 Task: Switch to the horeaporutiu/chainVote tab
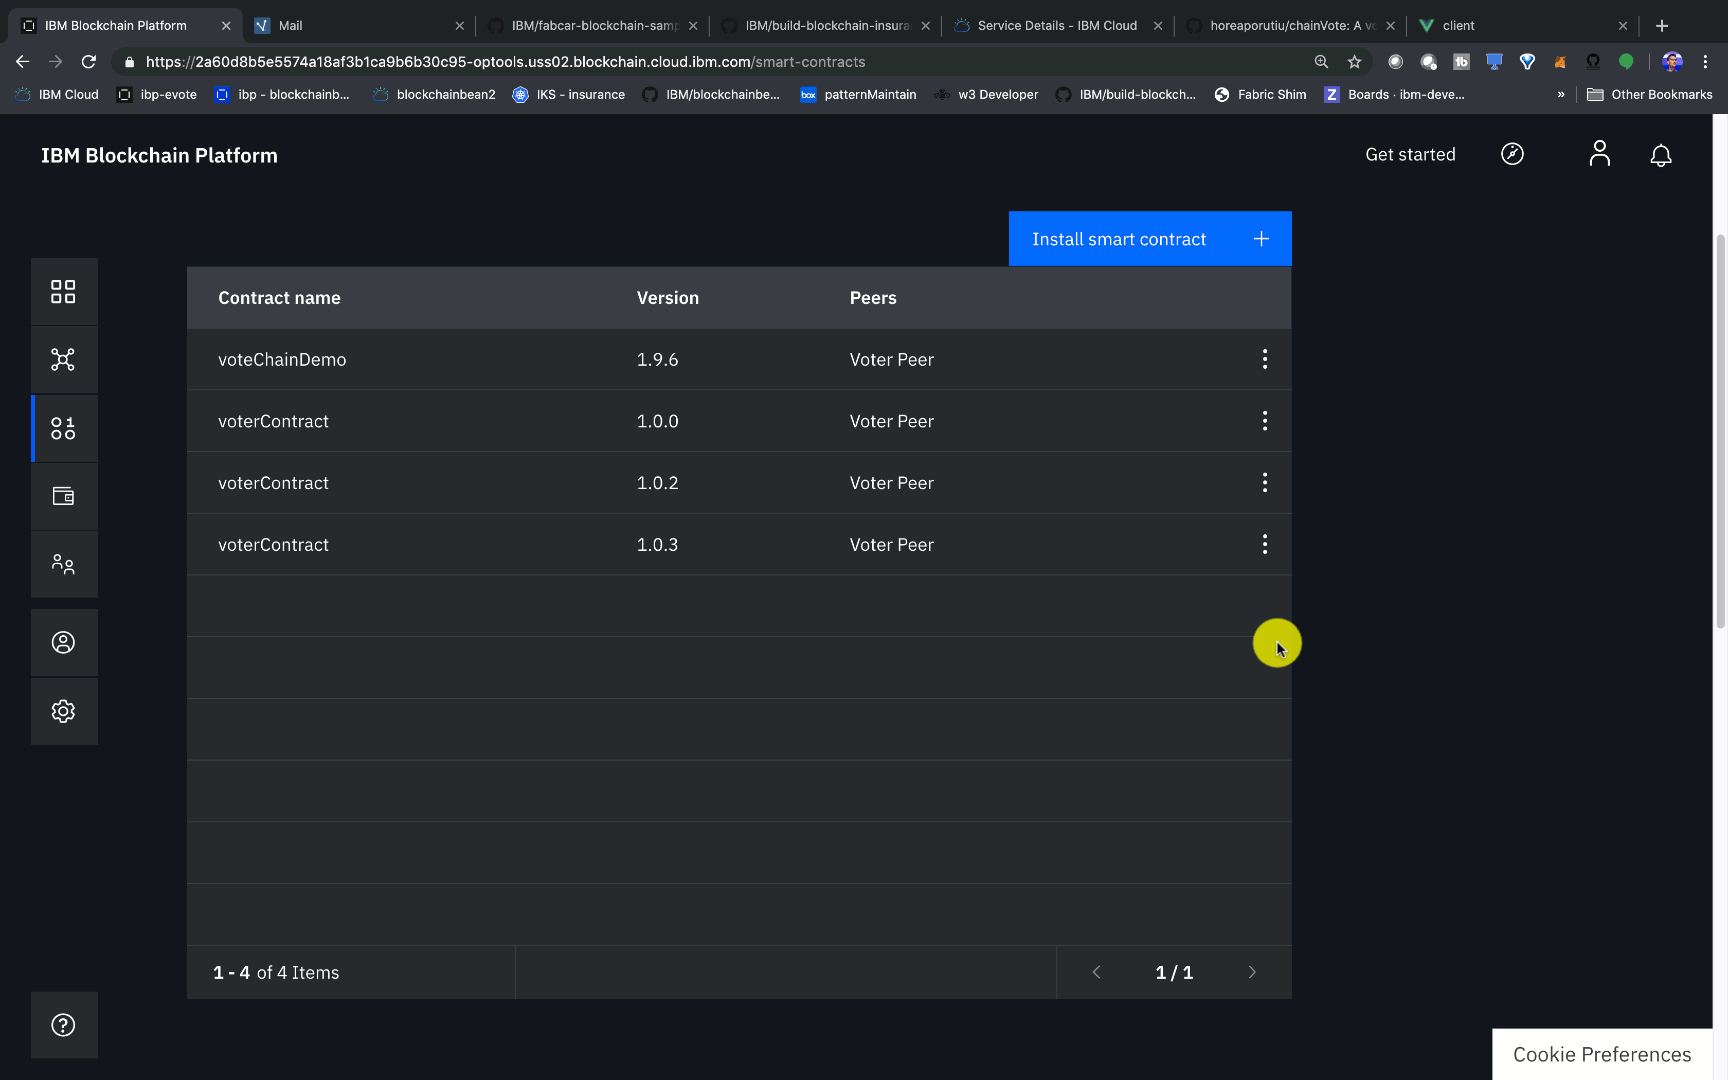1292,25
